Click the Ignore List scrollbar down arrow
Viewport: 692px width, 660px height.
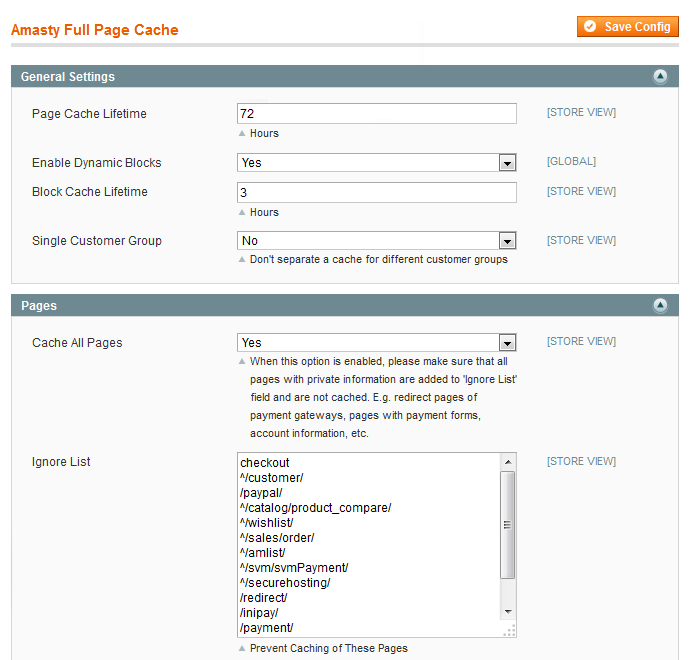pyautogui.click(x=508, y=612)
